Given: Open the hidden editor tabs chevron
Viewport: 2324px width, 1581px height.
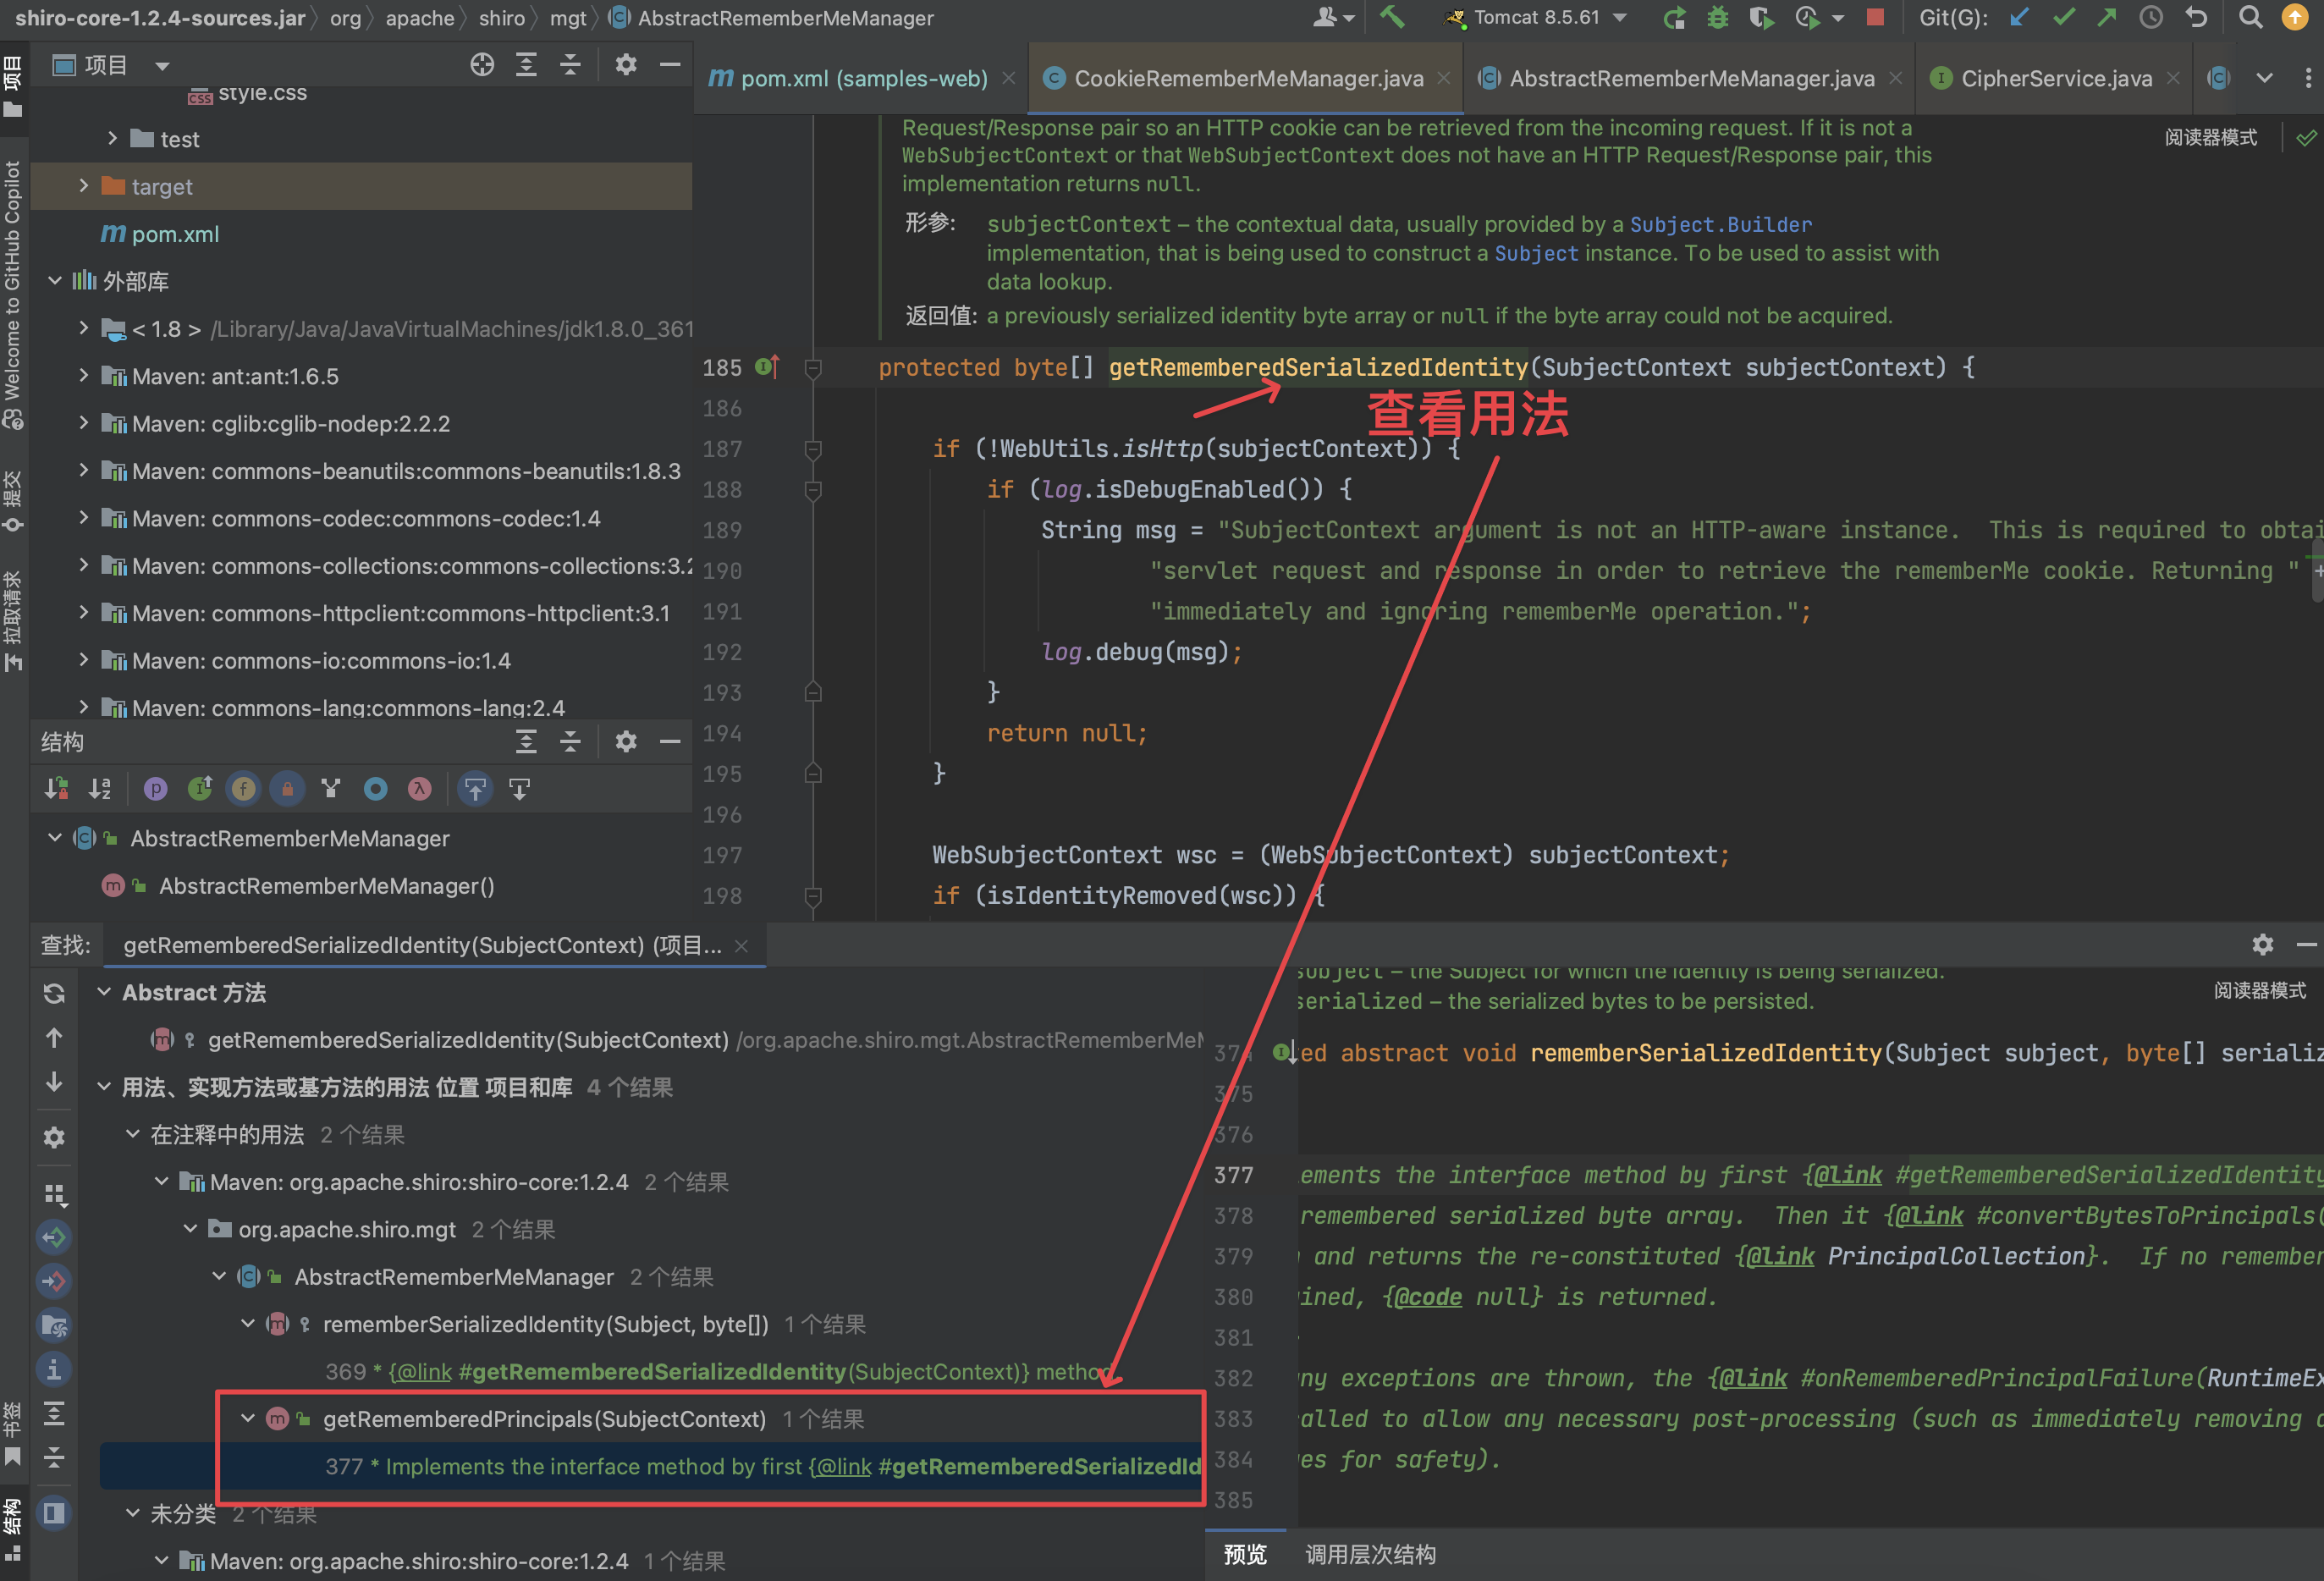Looking at the screenshot, I should pos(2264,78).
